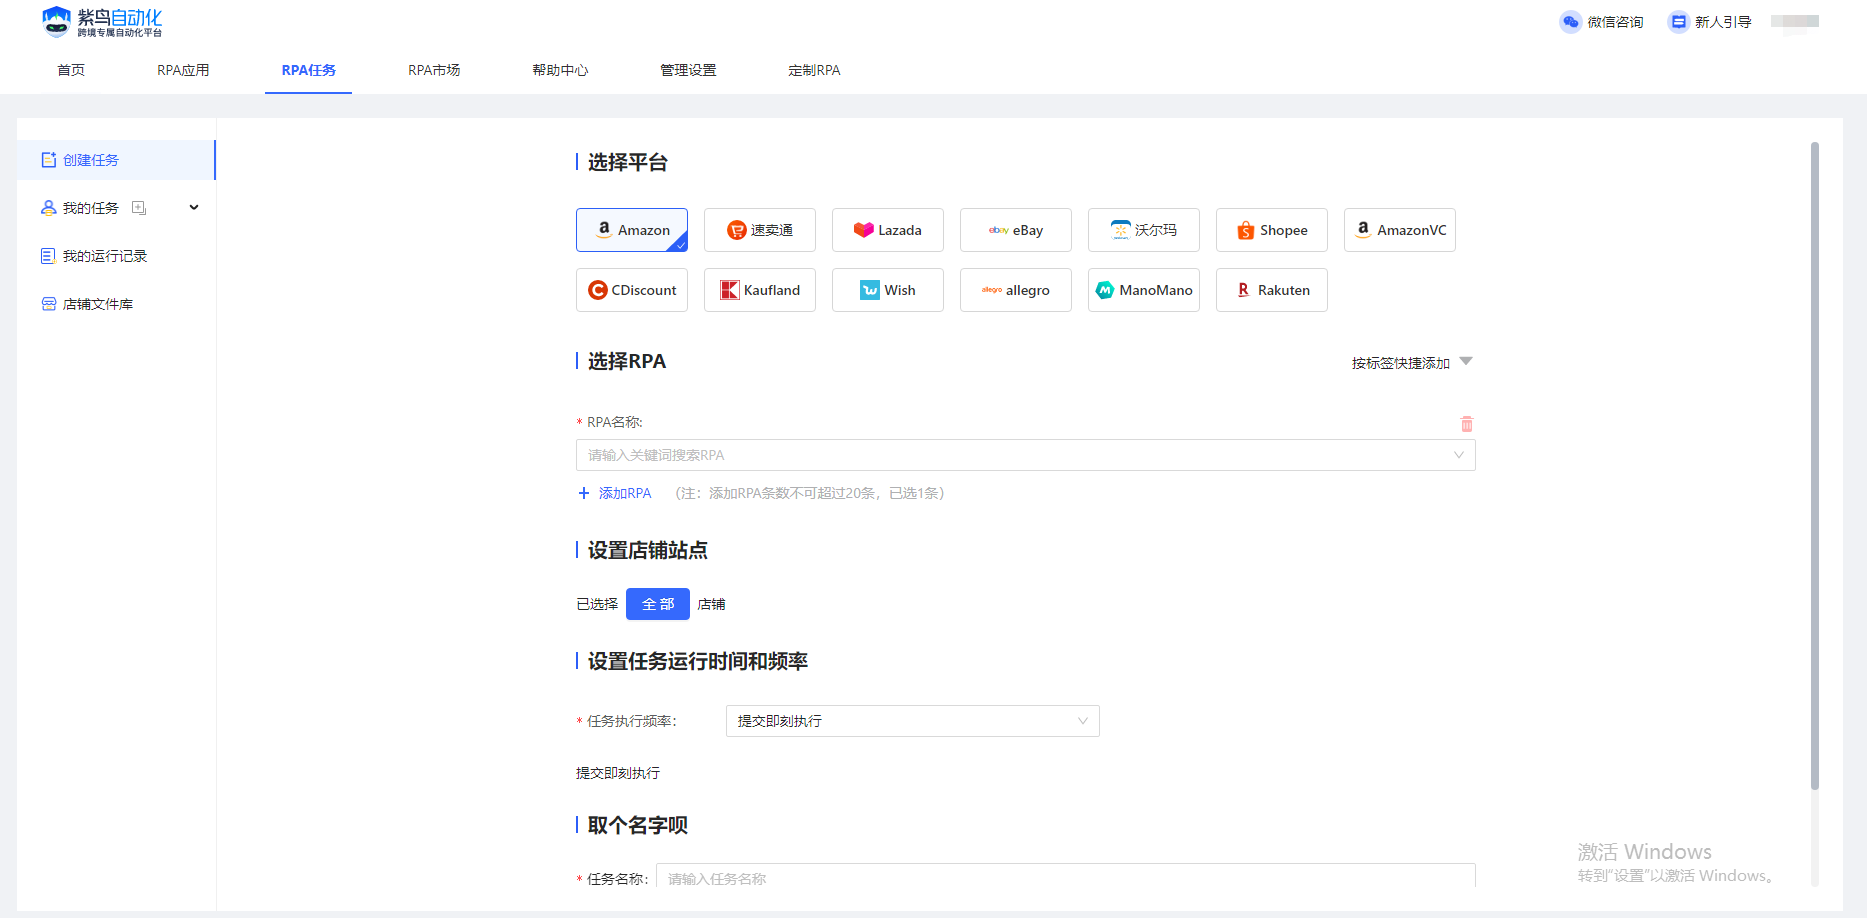Screen dimensions: 1867x918
Task: Click the 我的运行记录 list icon
Action: click(x=48, y=256)
